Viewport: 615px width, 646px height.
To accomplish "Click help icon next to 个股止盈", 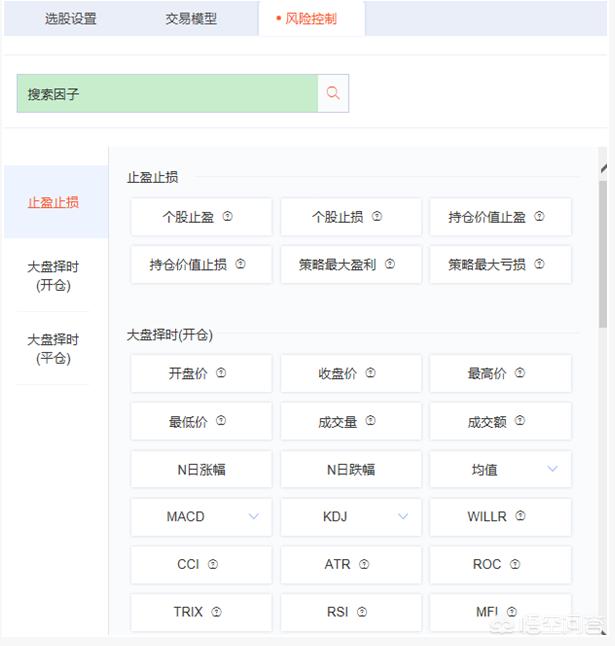I will click(227, 216).
